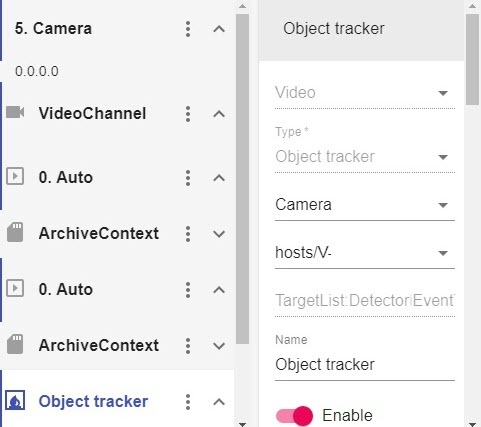Open the Camera dropdown
This screenshot has width=481, height=427.
[x=365, y=205]
